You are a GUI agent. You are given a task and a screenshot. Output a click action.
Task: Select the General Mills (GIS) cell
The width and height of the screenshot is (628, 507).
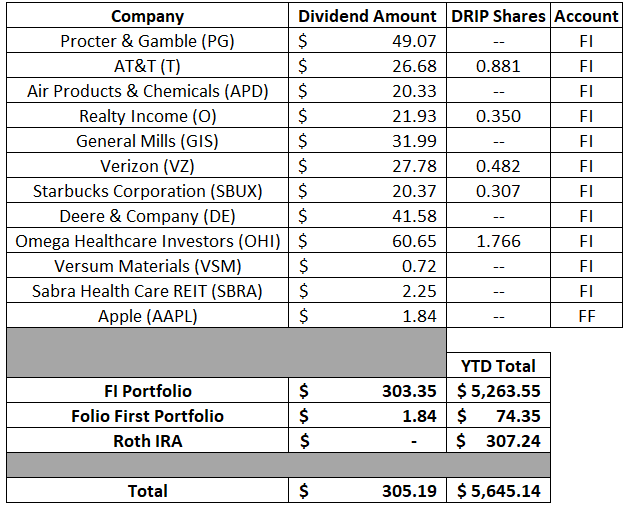[x=147, y=141]
